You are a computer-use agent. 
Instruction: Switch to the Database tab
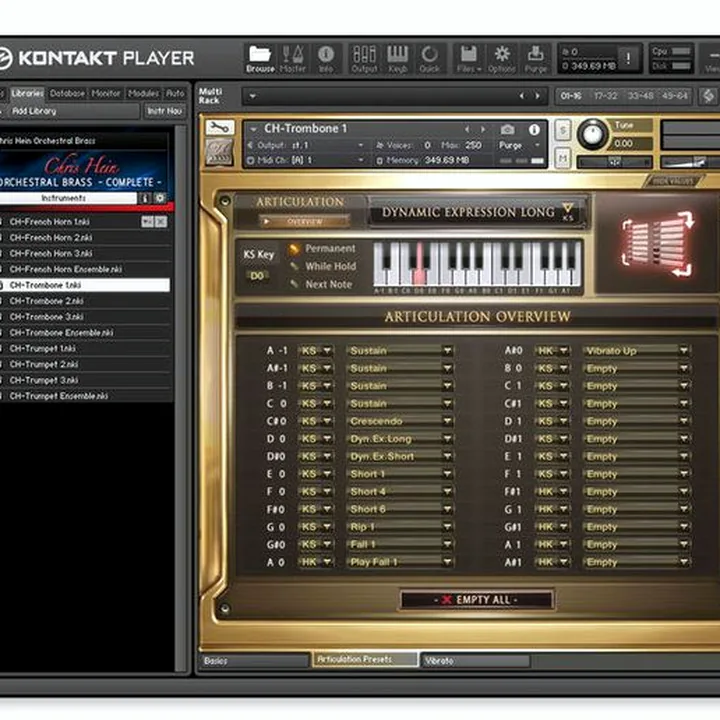pyautogui.click(x=67, y=94)
